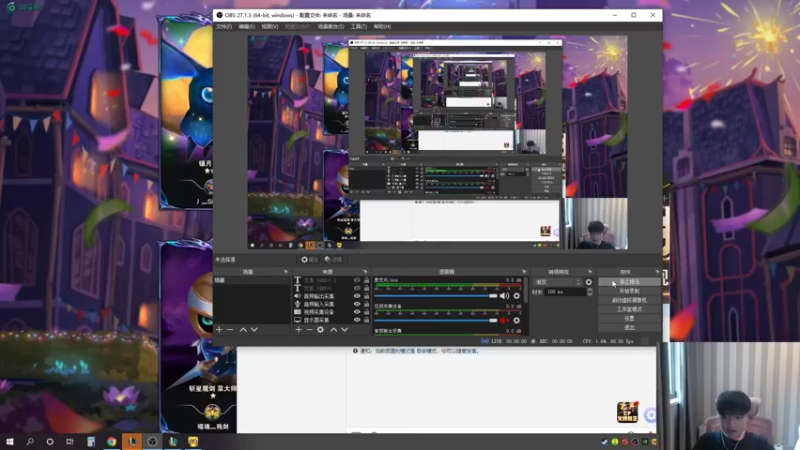Open the scene transition type dropdown
Image resolution: width=800 pixels, height=450 pixels.
pyautogui.click(x=557, y=282)
